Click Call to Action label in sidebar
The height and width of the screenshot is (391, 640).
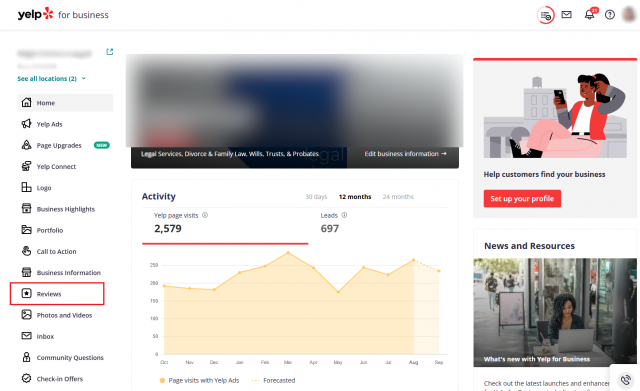56,251
